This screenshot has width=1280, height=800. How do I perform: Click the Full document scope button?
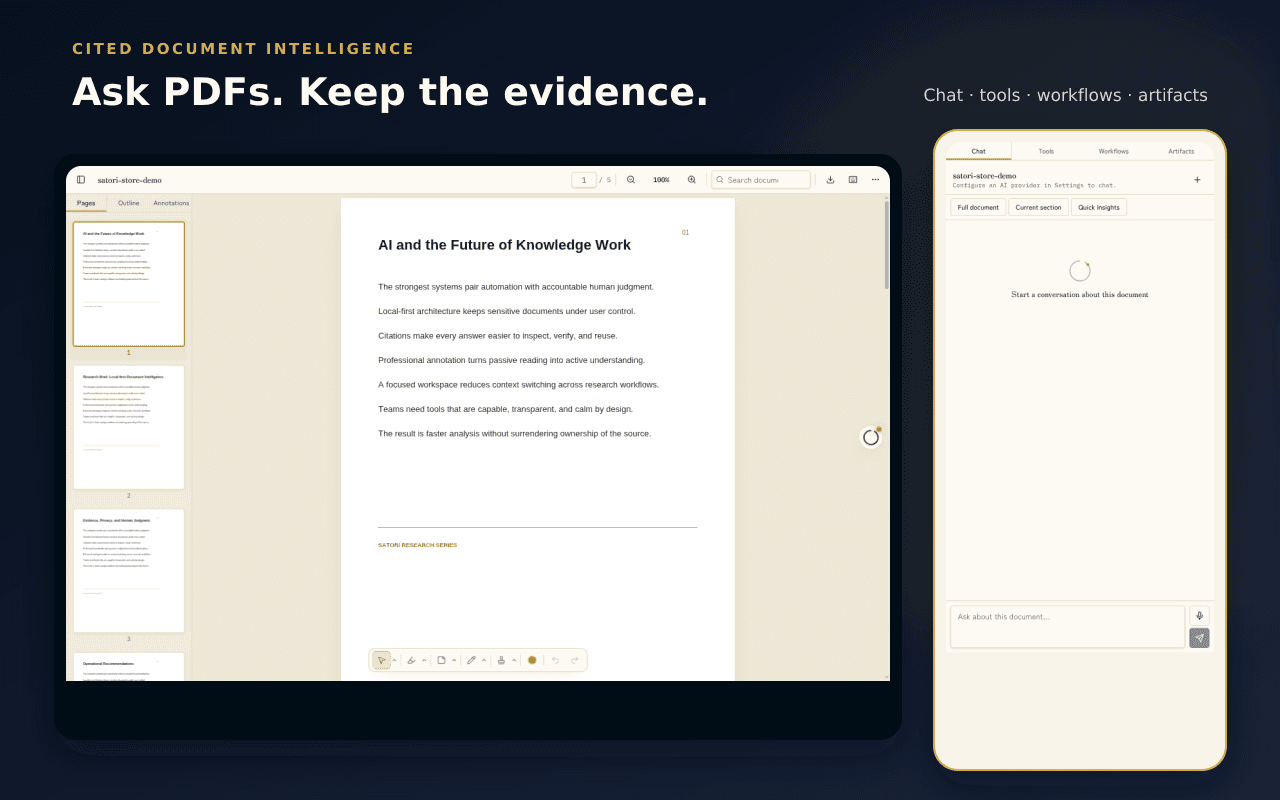point(978,207)
